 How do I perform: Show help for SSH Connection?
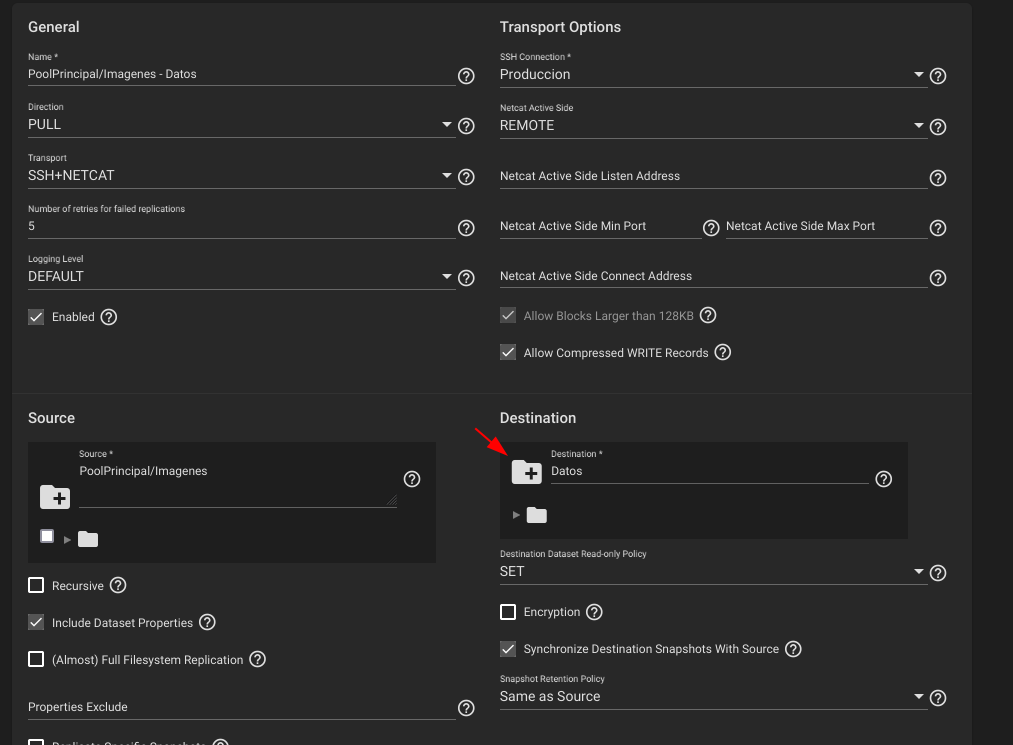click(x=937, y=76)
